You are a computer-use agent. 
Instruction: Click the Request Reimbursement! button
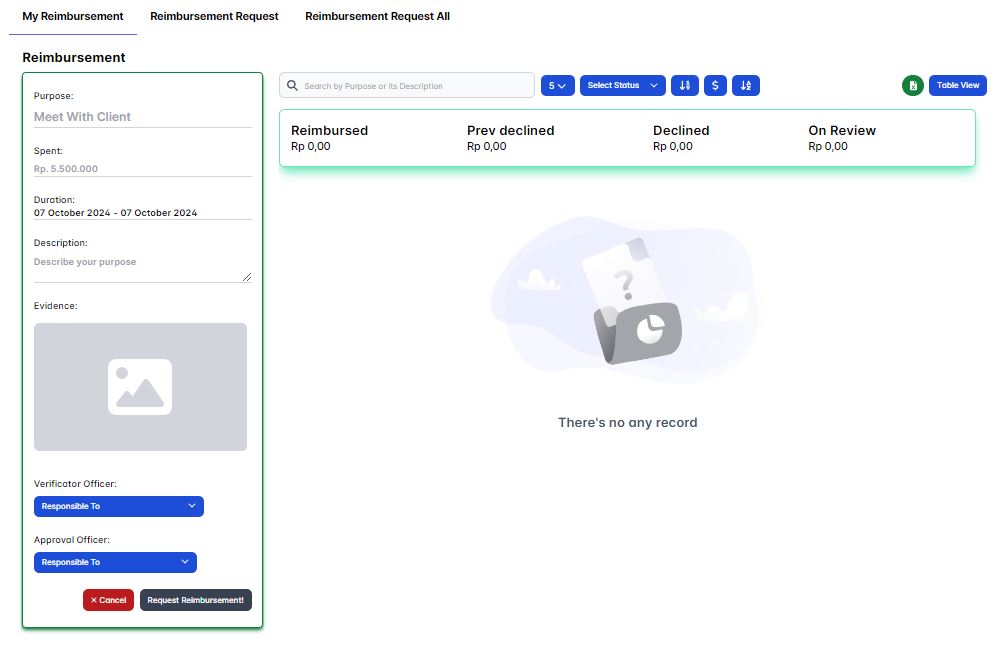click(x=196, y=600)
